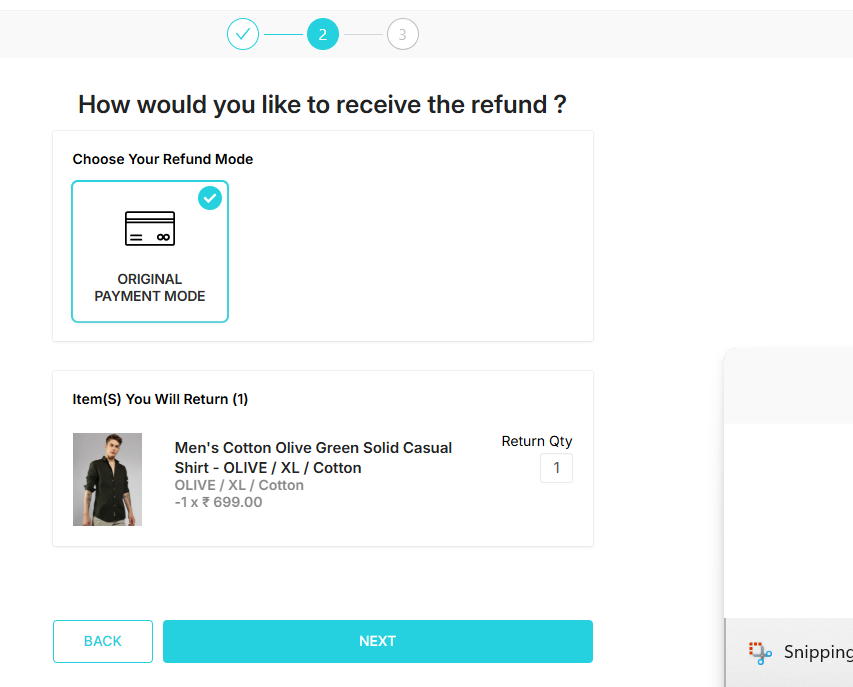
Task: Select step 2 in progress indicator
Action: 323,35
